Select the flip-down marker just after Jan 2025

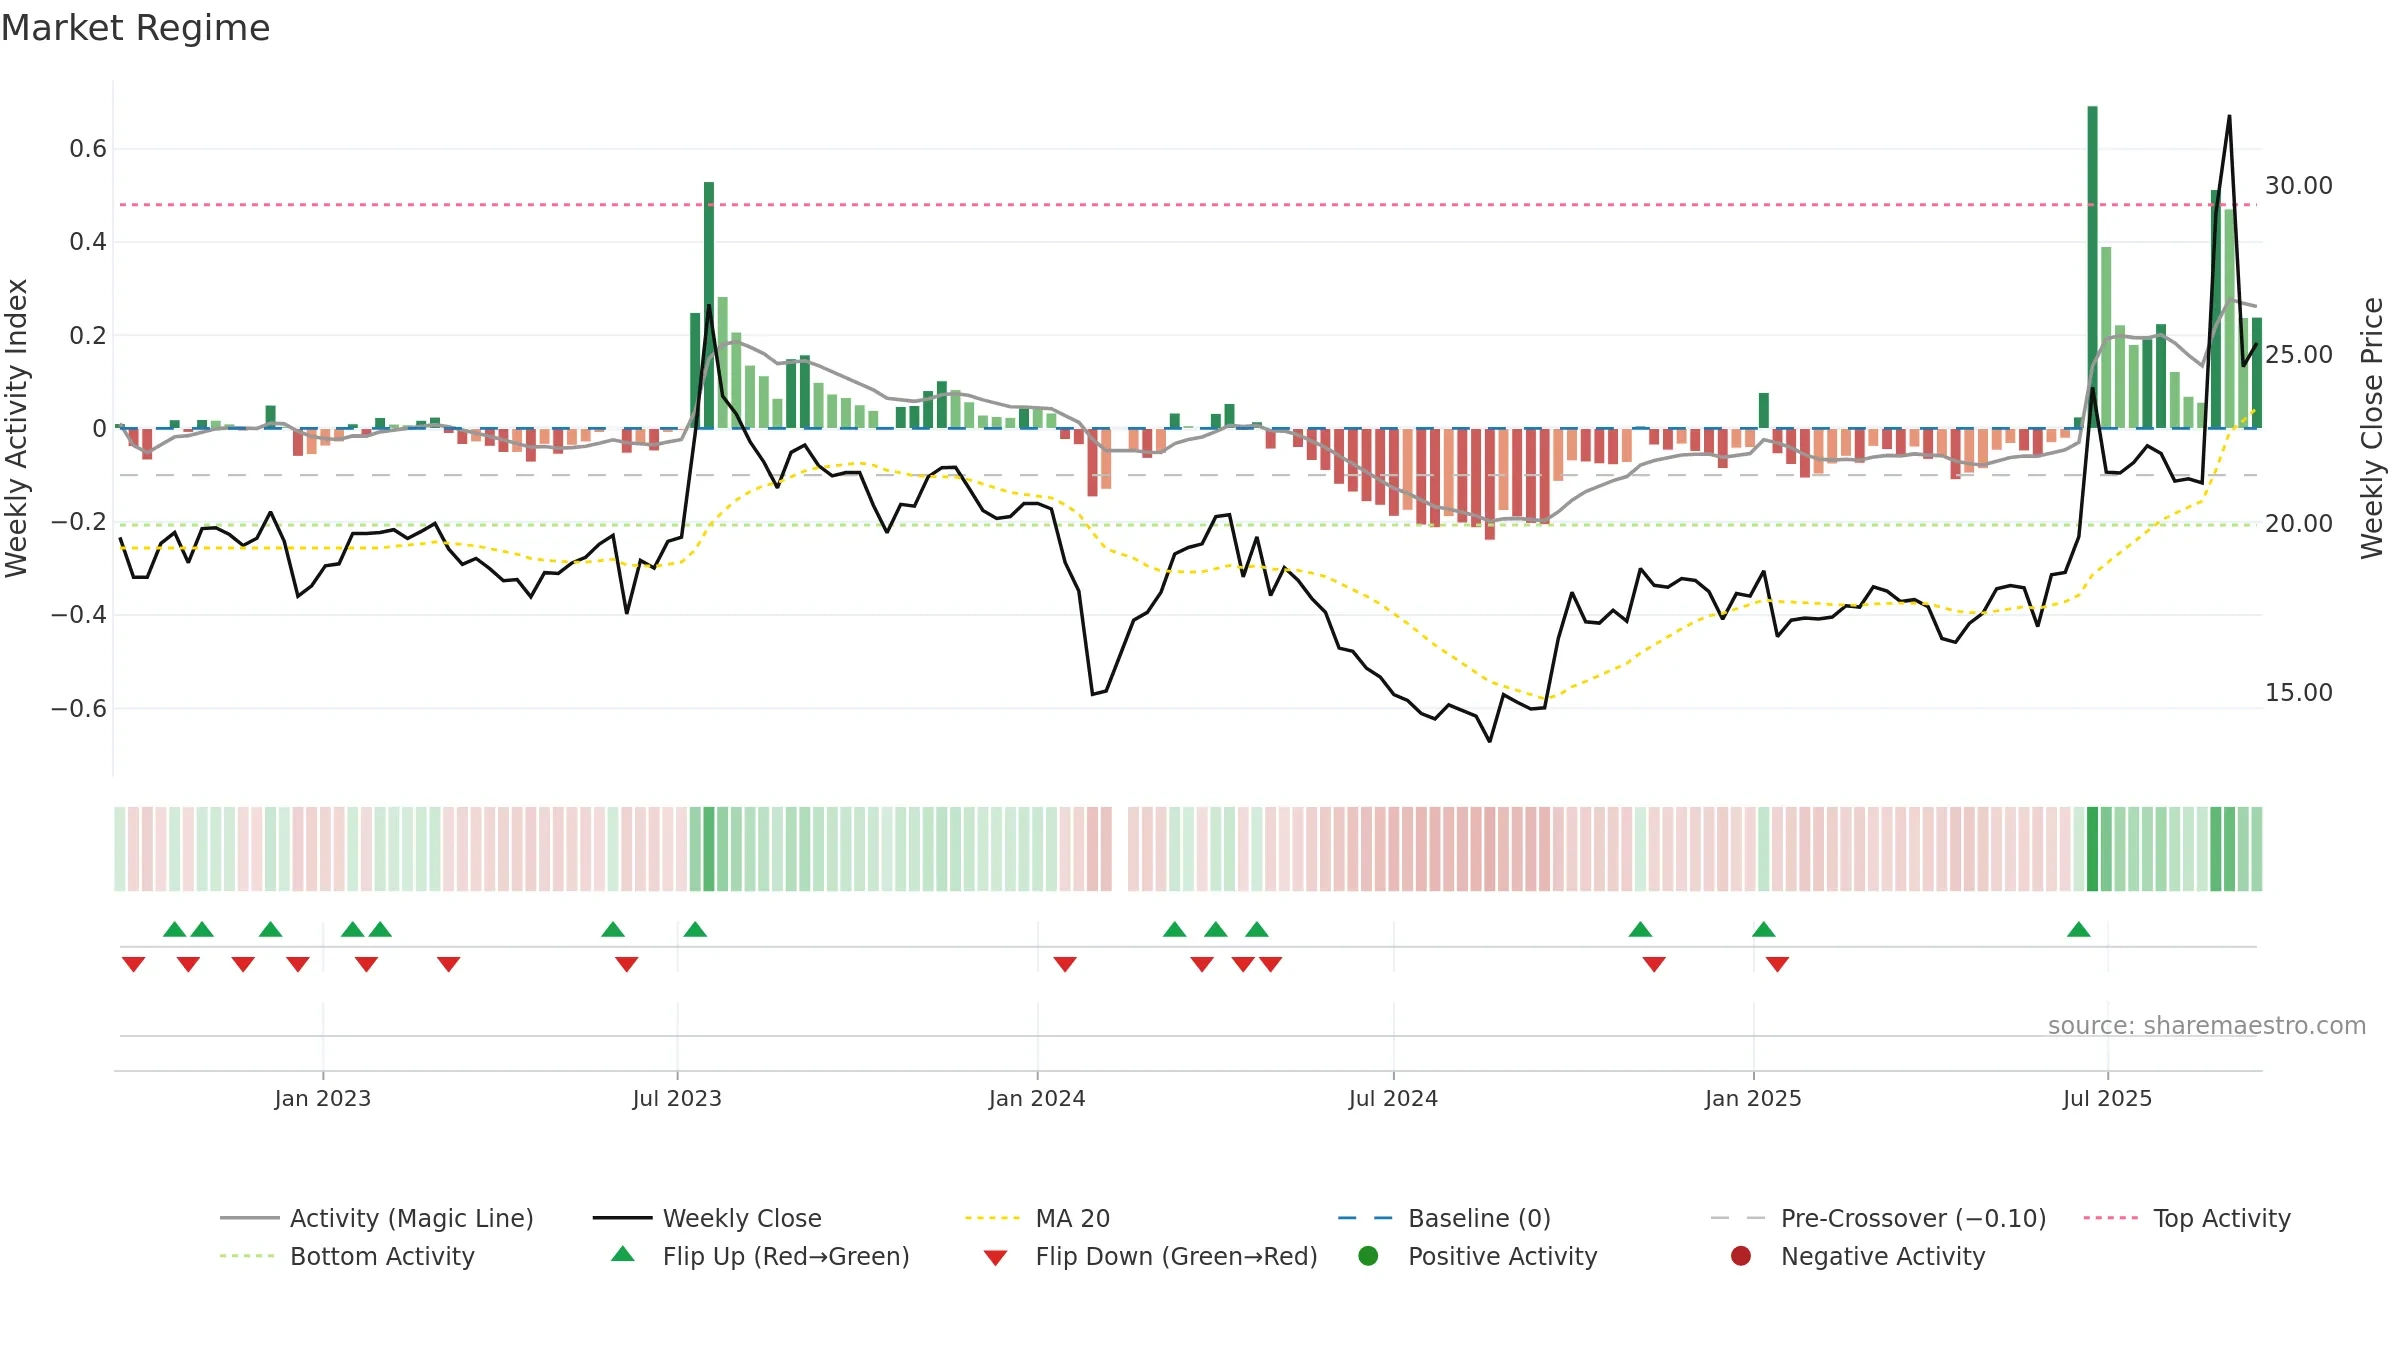pyautogui.click(x=1777, y=964)
